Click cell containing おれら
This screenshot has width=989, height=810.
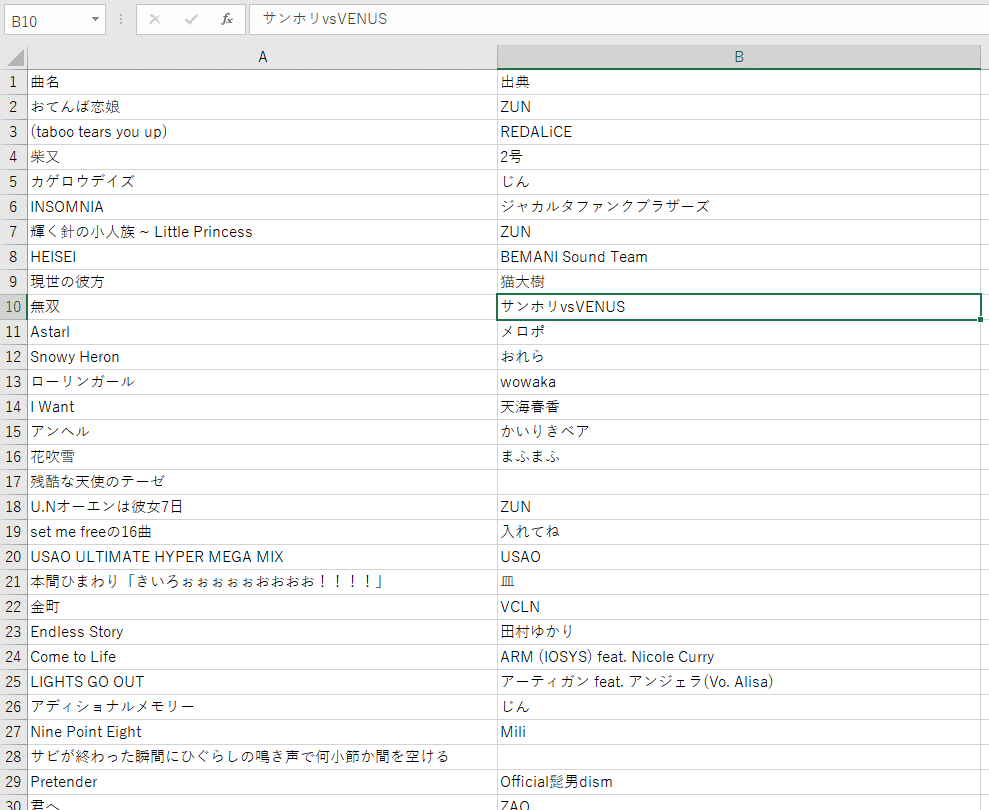[x=739, y=357]
